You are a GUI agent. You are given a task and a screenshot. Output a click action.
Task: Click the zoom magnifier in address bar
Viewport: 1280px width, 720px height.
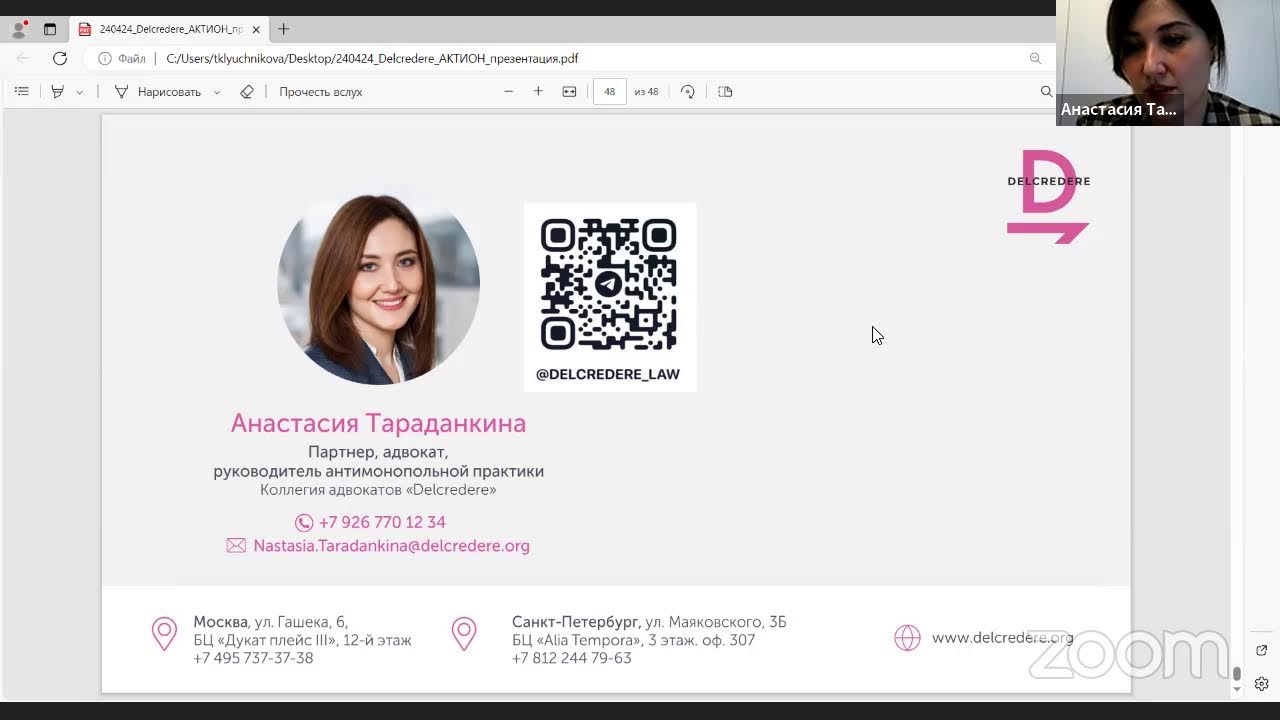[1035, 58]
